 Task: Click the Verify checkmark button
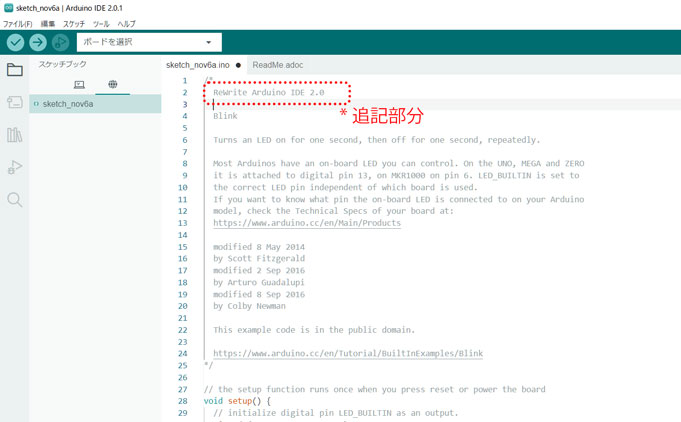[15, 42]
